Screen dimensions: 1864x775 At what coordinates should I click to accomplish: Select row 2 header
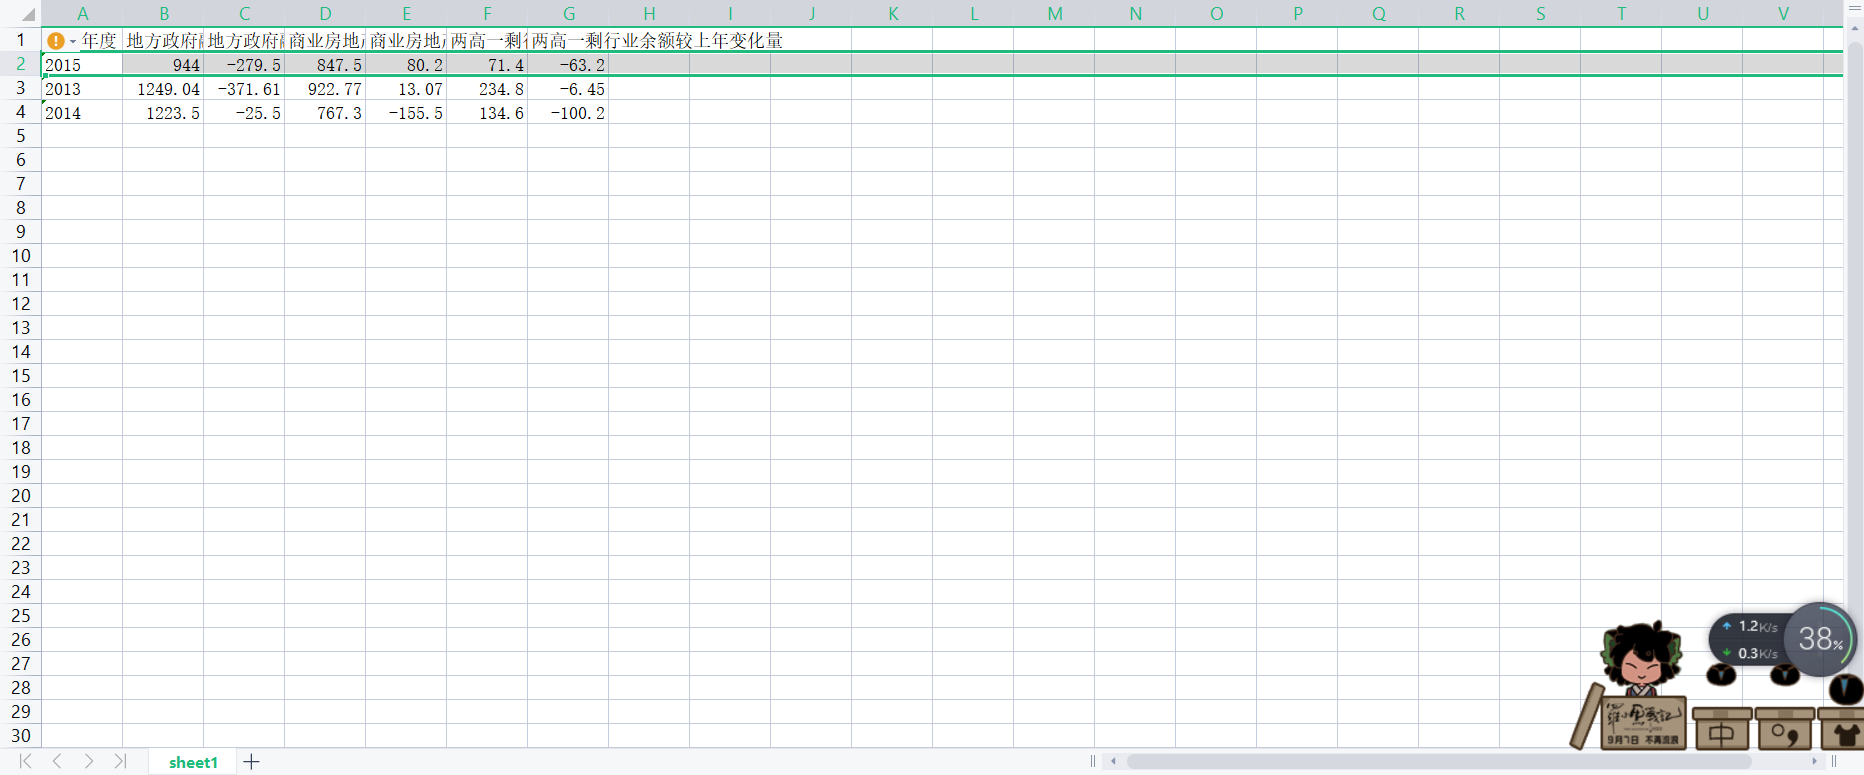click(20, 64)
